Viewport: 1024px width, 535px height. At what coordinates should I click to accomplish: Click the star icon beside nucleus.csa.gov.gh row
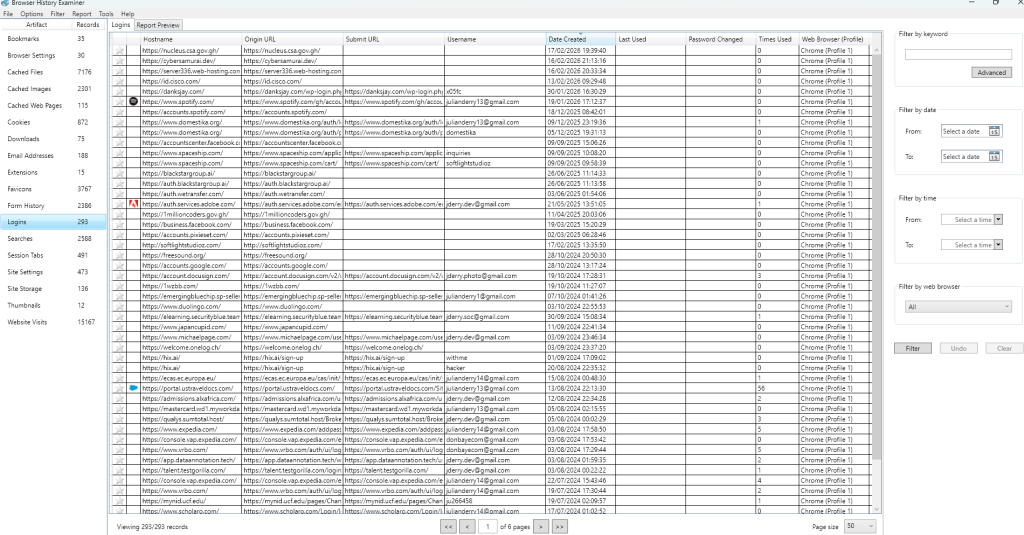click(119, 50)
